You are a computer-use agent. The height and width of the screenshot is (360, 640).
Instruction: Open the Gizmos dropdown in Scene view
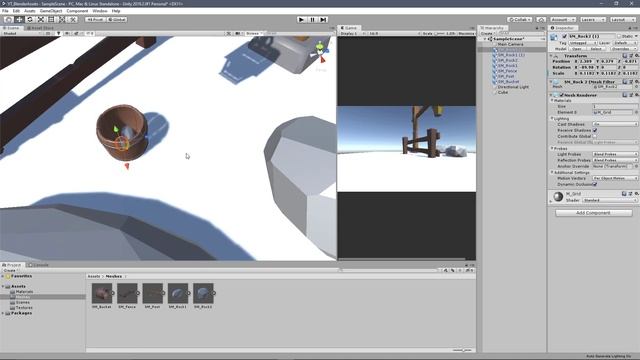click(x=254, y=33)
